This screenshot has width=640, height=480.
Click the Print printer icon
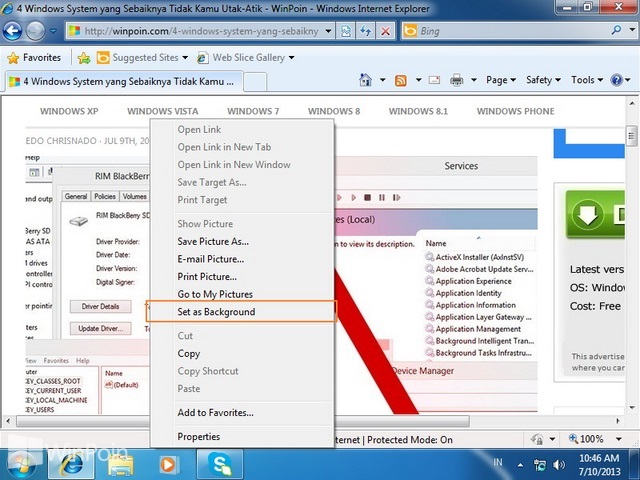coord(457,80)
